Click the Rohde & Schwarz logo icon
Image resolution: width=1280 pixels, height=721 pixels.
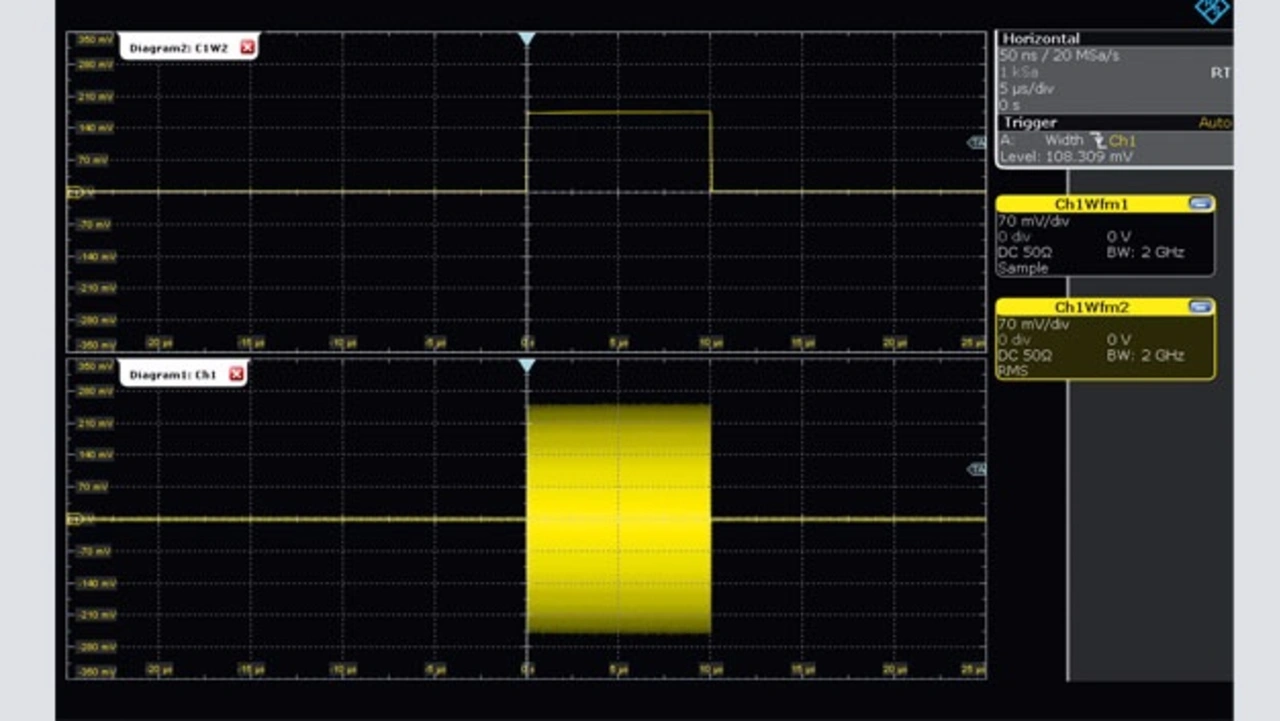(1211, 10)
